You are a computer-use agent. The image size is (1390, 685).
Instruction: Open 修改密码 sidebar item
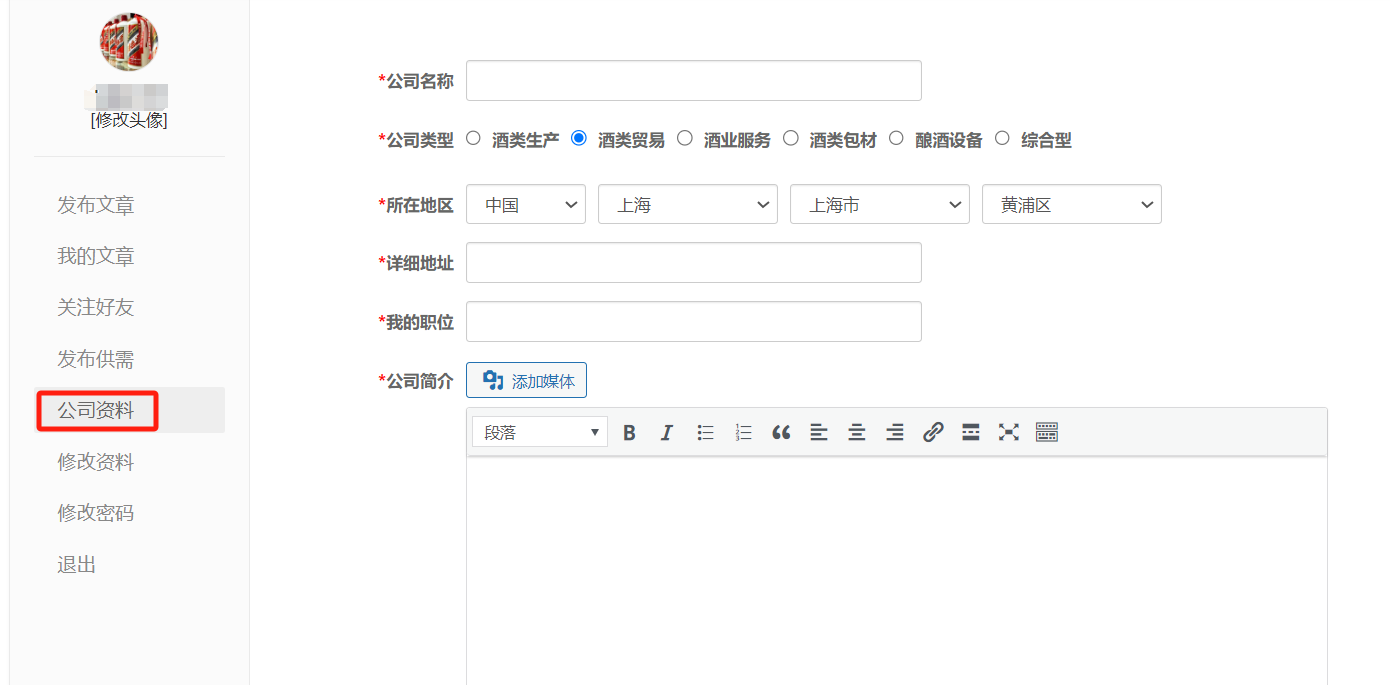(x=96, y=513)
